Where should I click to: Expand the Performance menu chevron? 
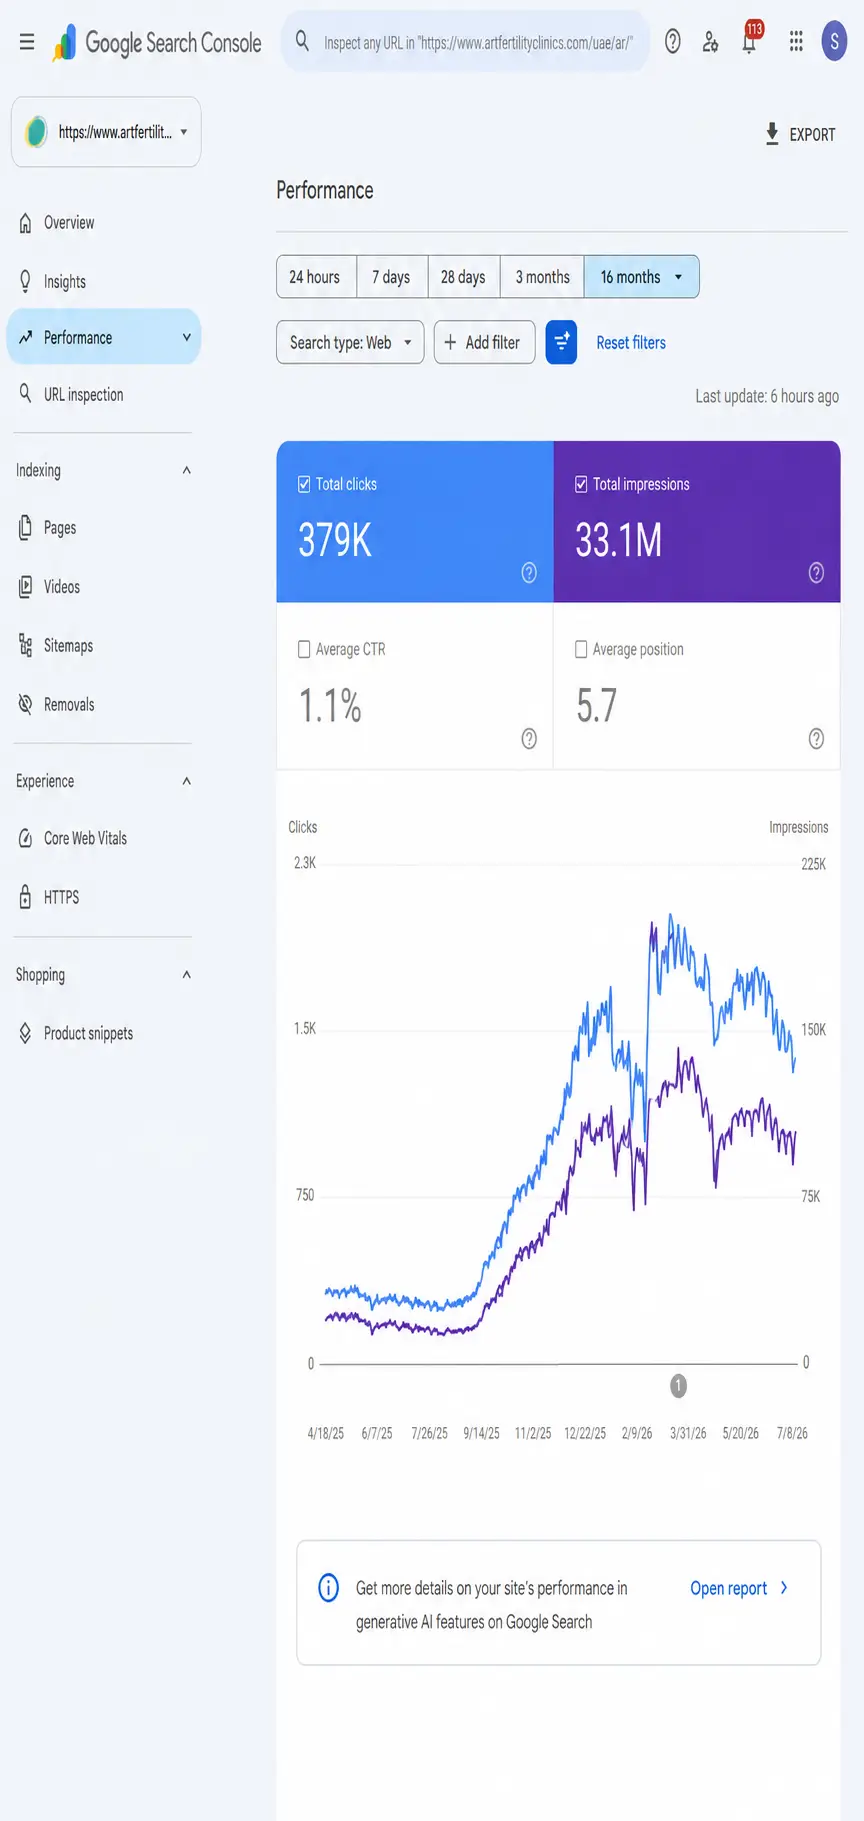click(x=186, y=337)
